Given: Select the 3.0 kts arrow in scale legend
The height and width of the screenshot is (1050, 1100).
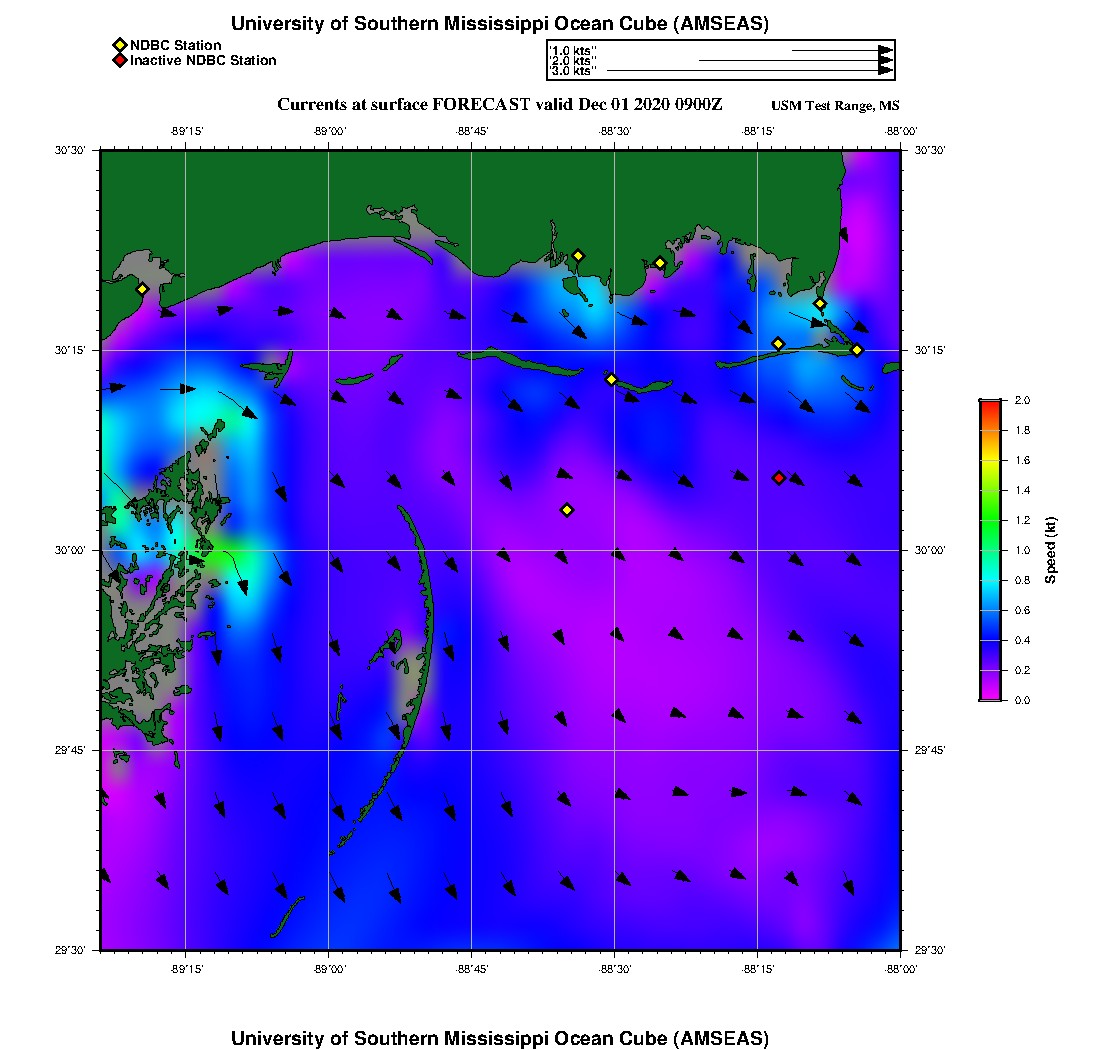Looking at the screenshot, I should 748,71.
